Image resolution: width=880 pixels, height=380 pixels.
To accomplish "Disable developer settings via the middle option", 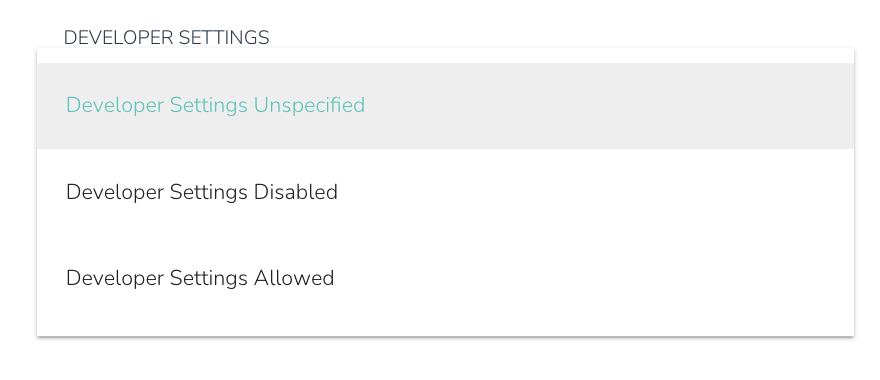I will click(445, 192).
